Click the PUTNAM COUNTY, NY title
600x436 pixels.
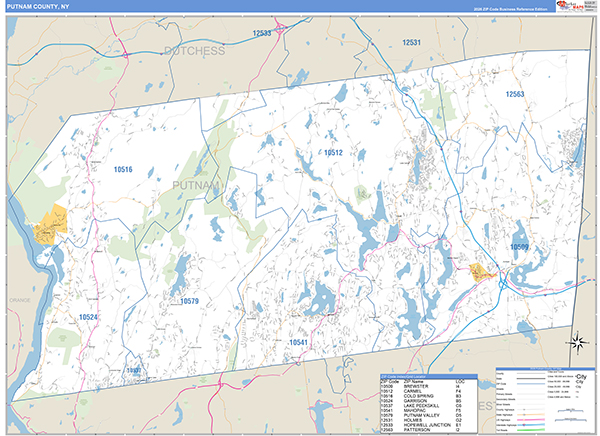[x=38, y=7]
